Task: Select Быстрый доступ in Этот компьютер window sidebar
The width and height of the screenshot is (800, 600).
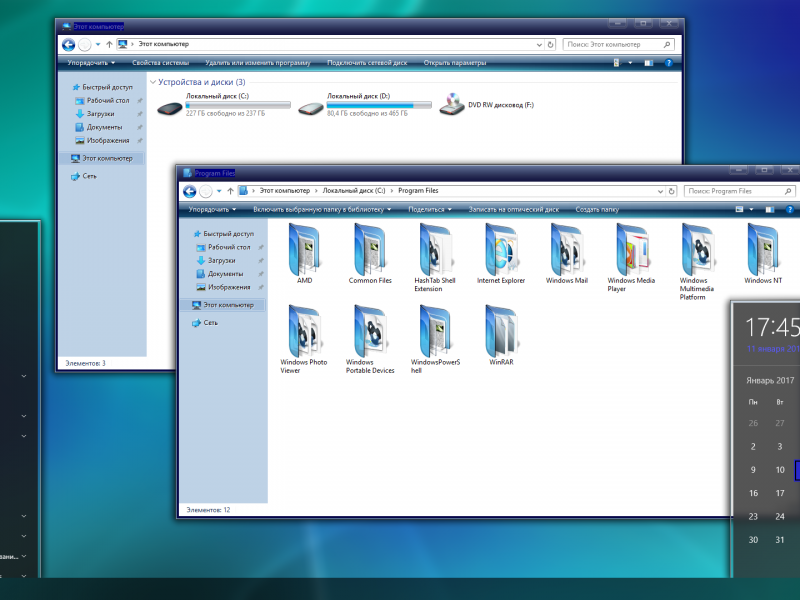Action: click(x=103, y=88)
